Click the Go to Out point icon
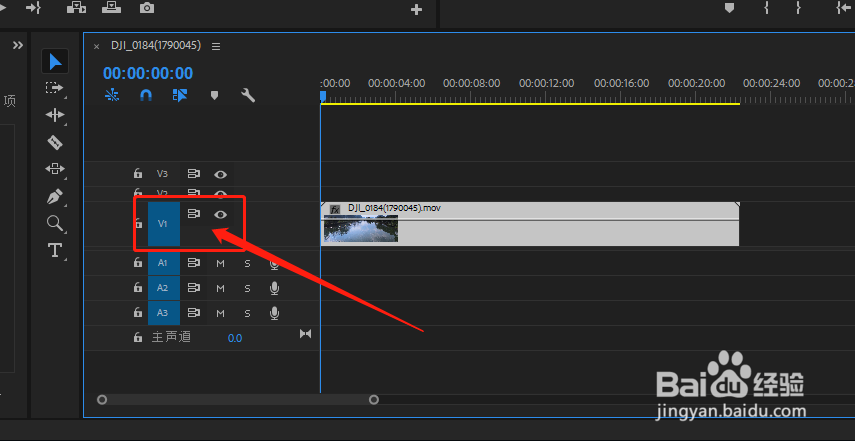This screenshot has width=855, height=441. click(x=33, y=8)
